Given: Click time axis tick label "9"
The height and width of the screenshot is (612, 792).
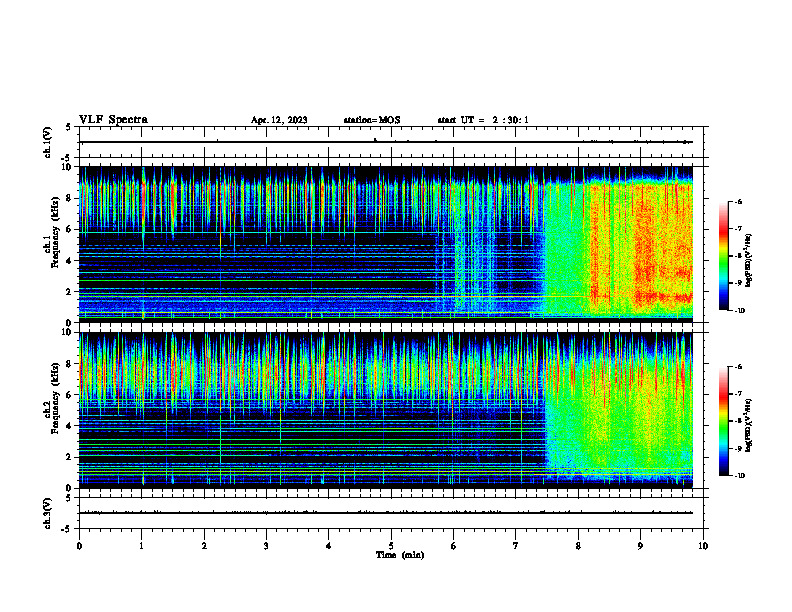Looking at the screenshot, I should tap(640, 546).
